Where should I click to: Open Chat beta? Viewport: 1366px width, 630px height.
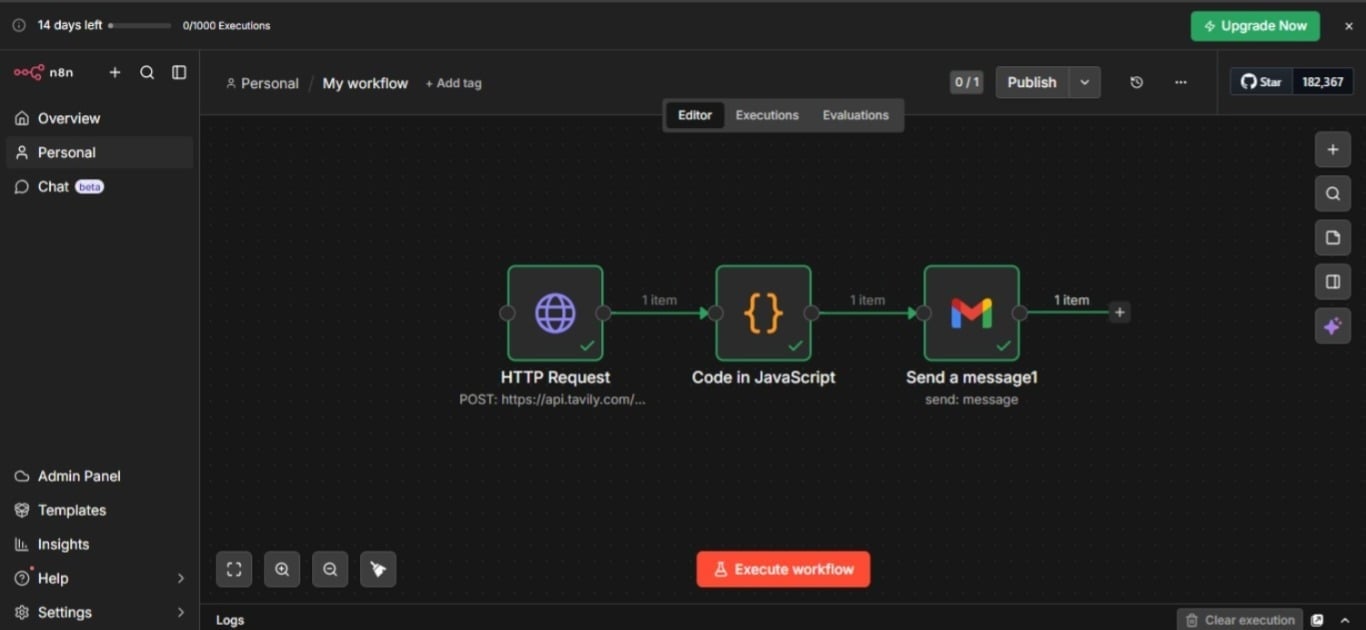[99, 187]
